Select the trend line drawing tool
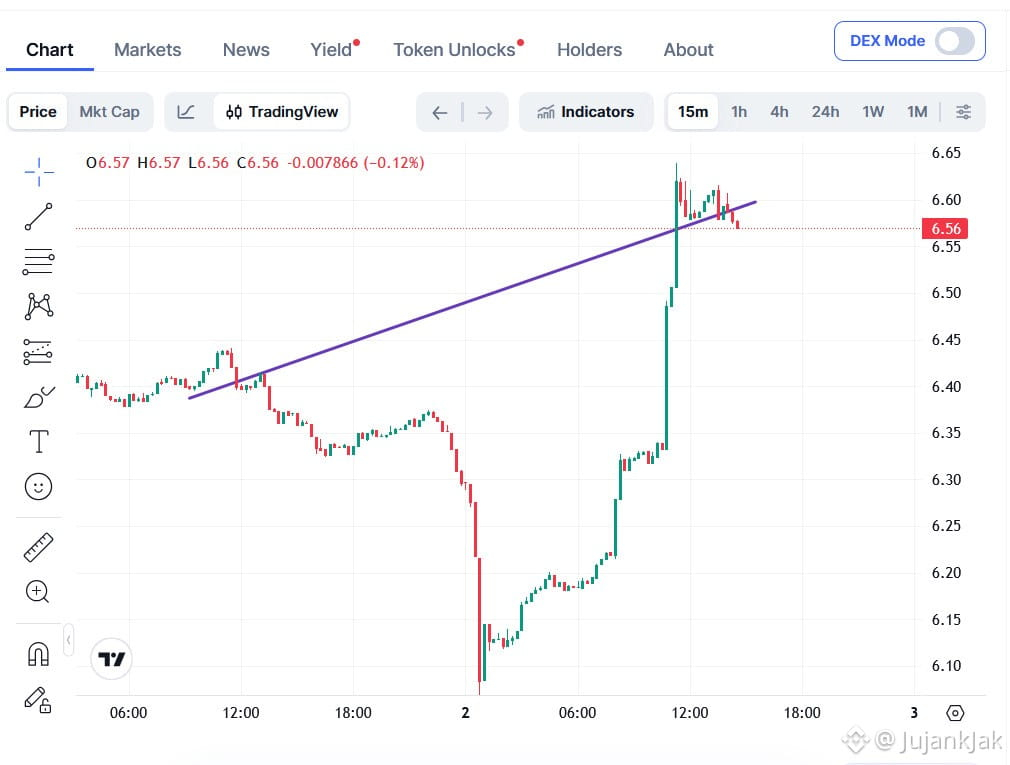Screen dimensions: 1010x765 (39, 216)
